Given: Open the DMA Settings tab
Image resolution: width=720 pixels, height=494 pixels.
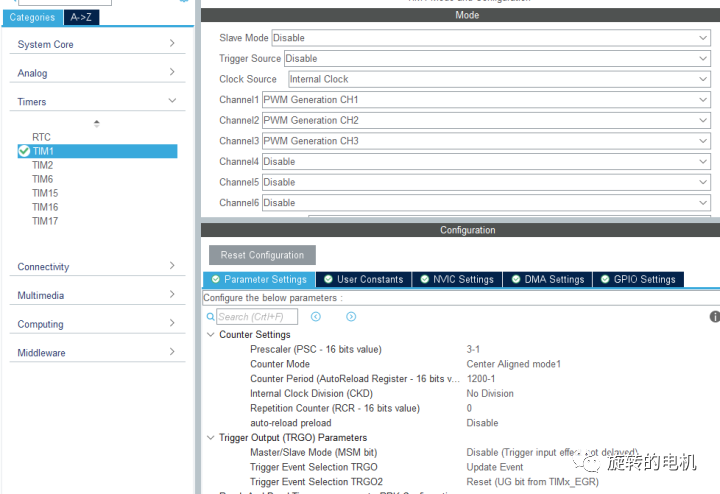Looking at the screenshot, I should point(548,279).
